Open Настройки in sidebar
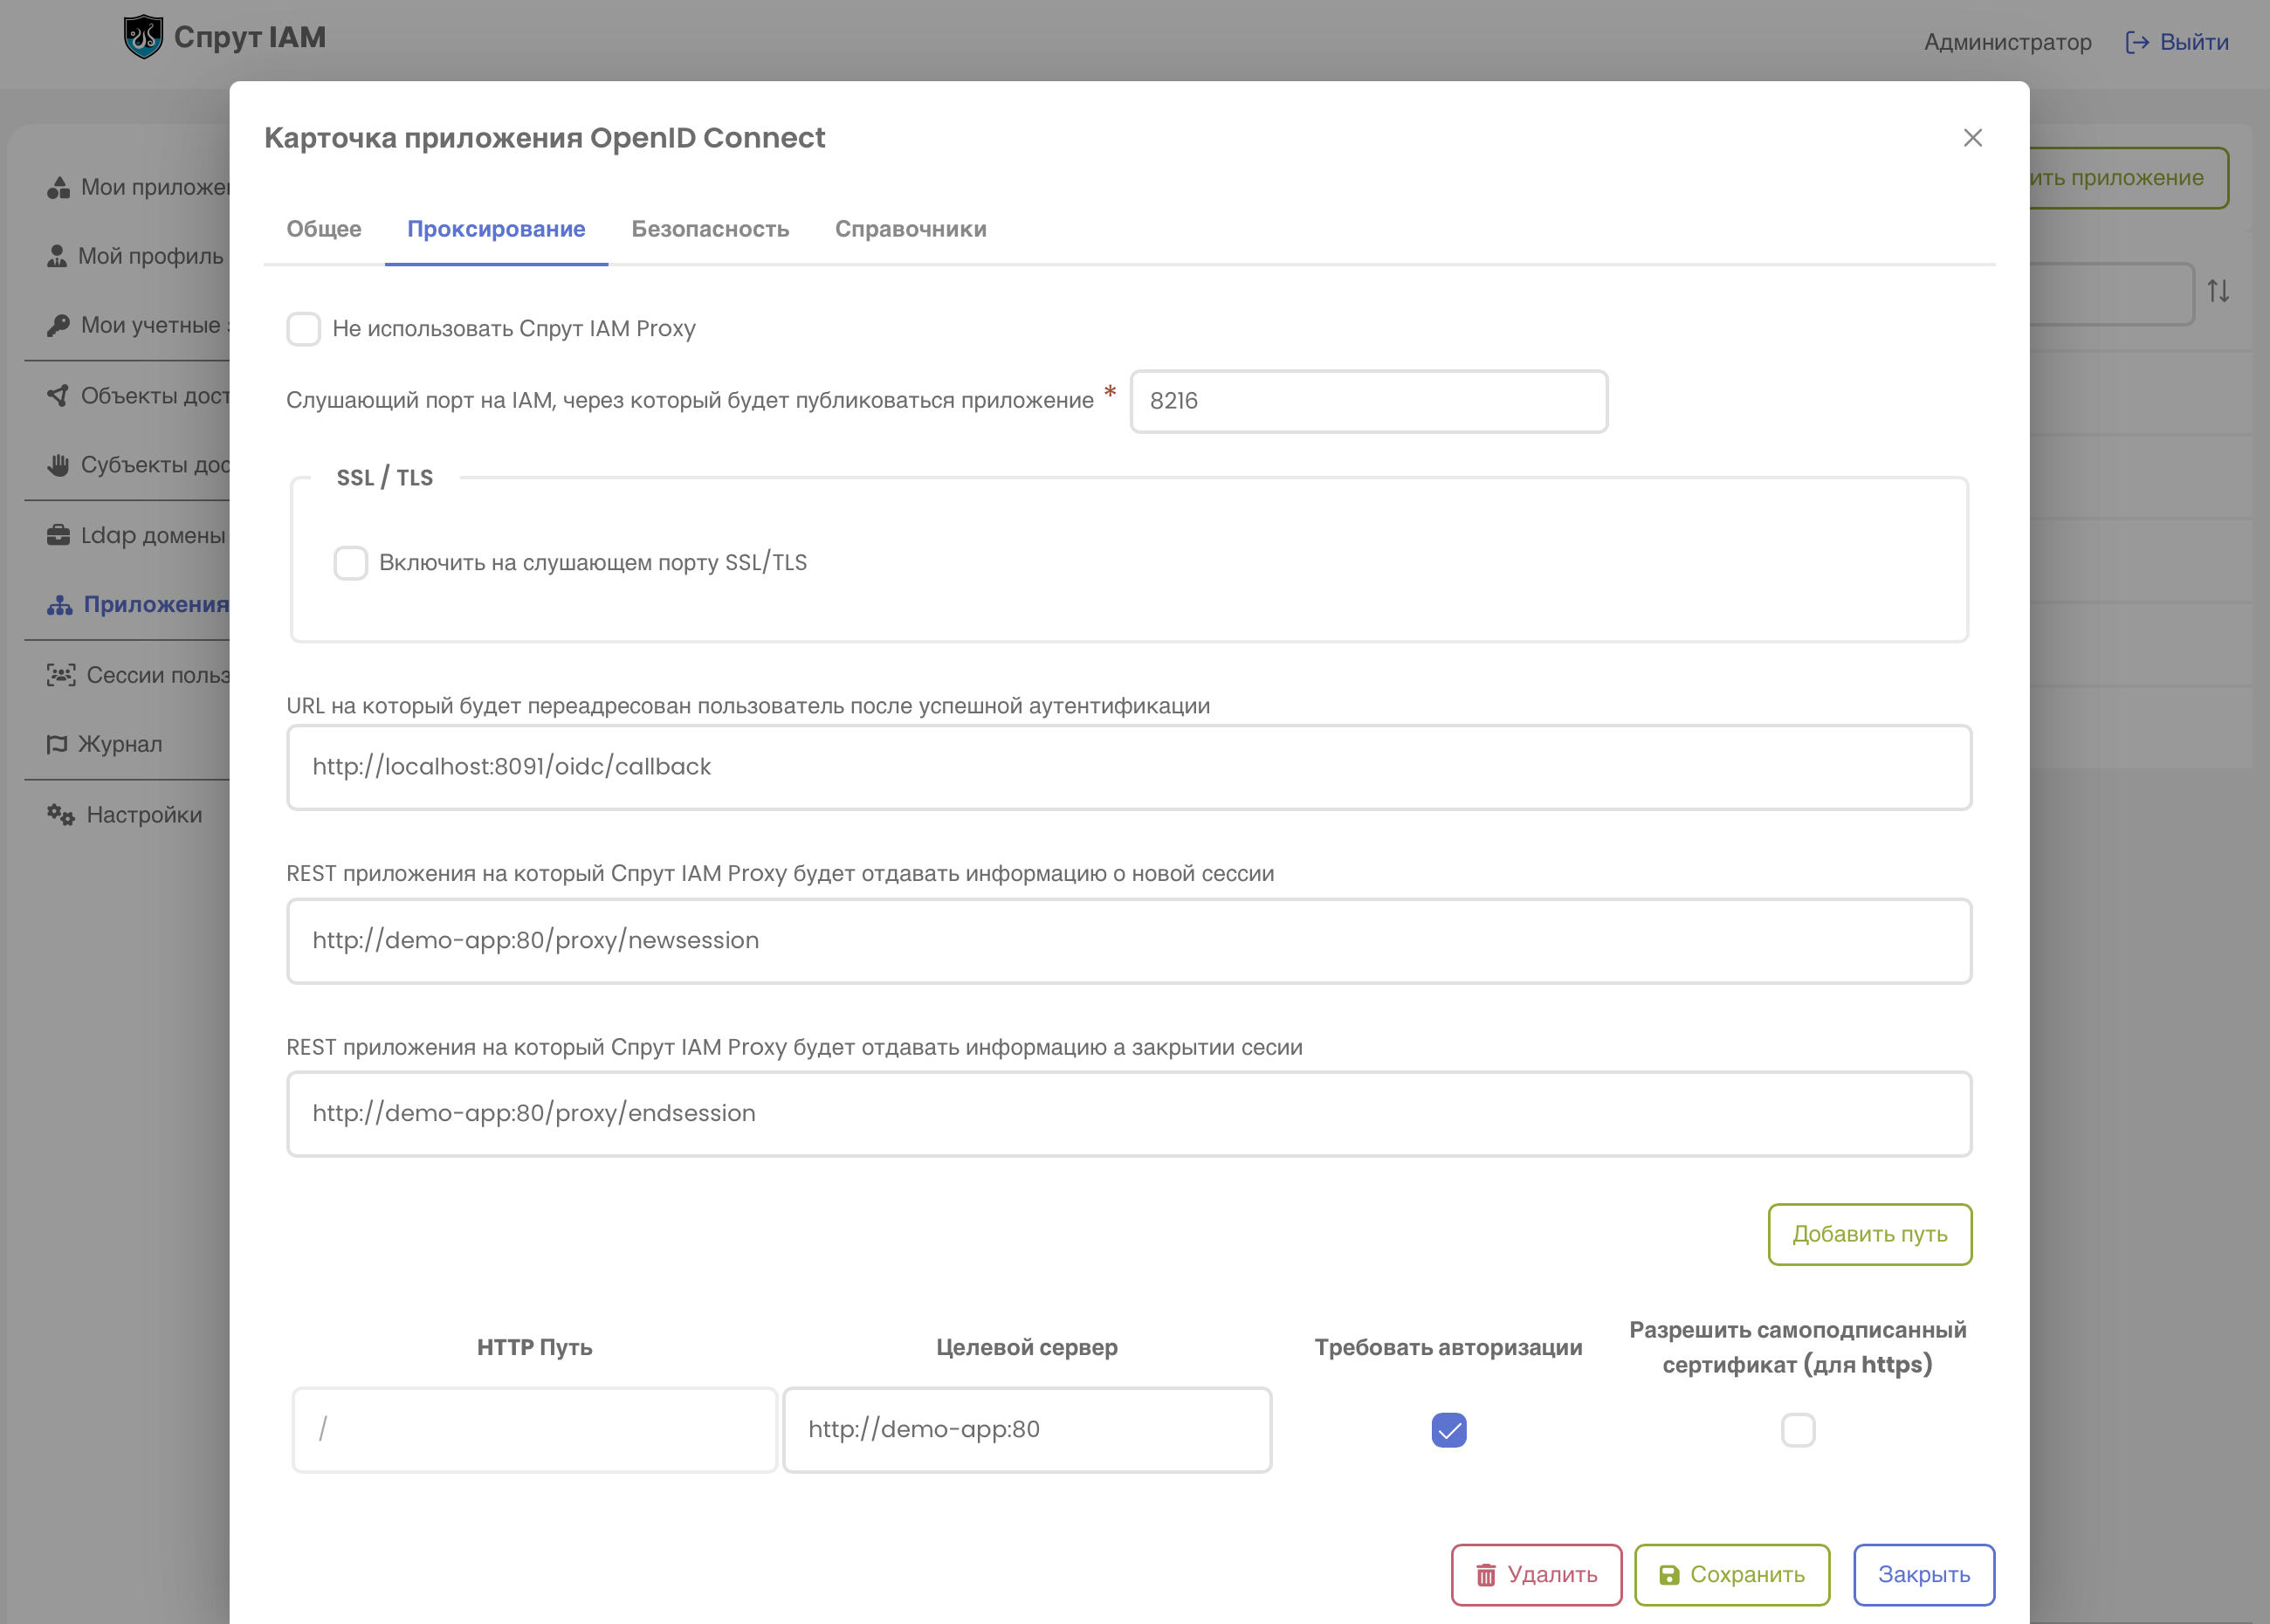Viewport: 2270px width, 1624px height. 124,815
